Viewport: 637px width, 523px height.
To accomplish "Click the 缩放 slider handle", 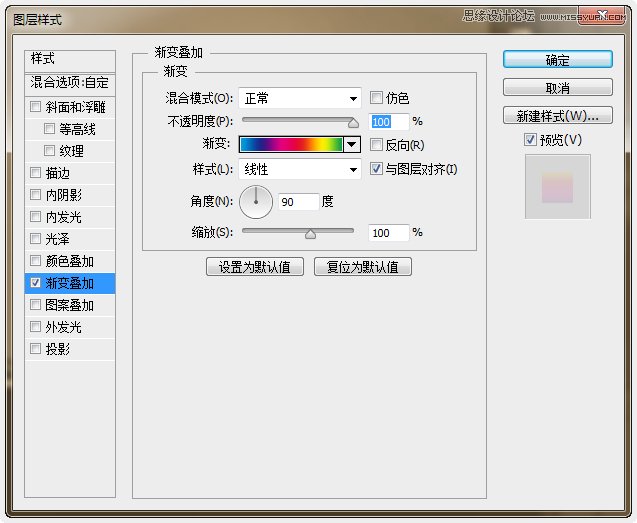I will pyautogui.click(x=310, y=234).
